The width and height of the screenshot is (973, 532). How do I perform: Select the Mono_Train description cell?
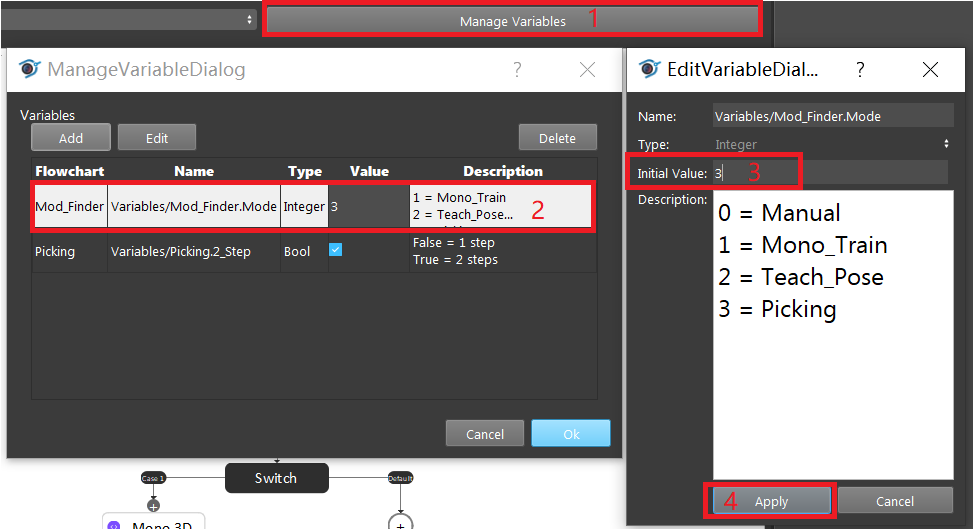coord(500,206)
